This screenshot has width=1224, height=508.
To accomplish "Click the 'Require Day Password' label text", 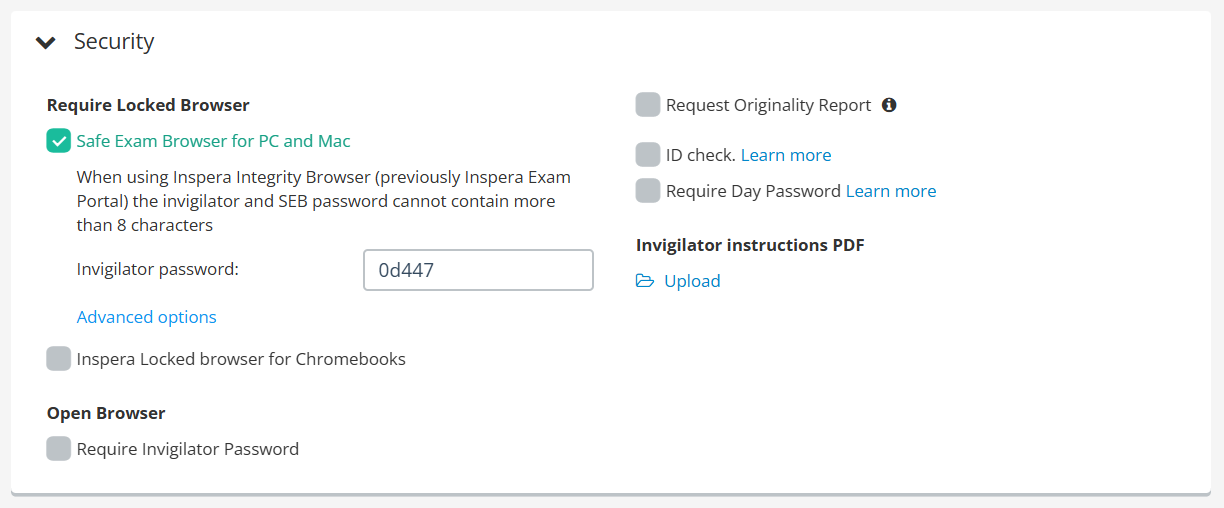I will 753,191.
